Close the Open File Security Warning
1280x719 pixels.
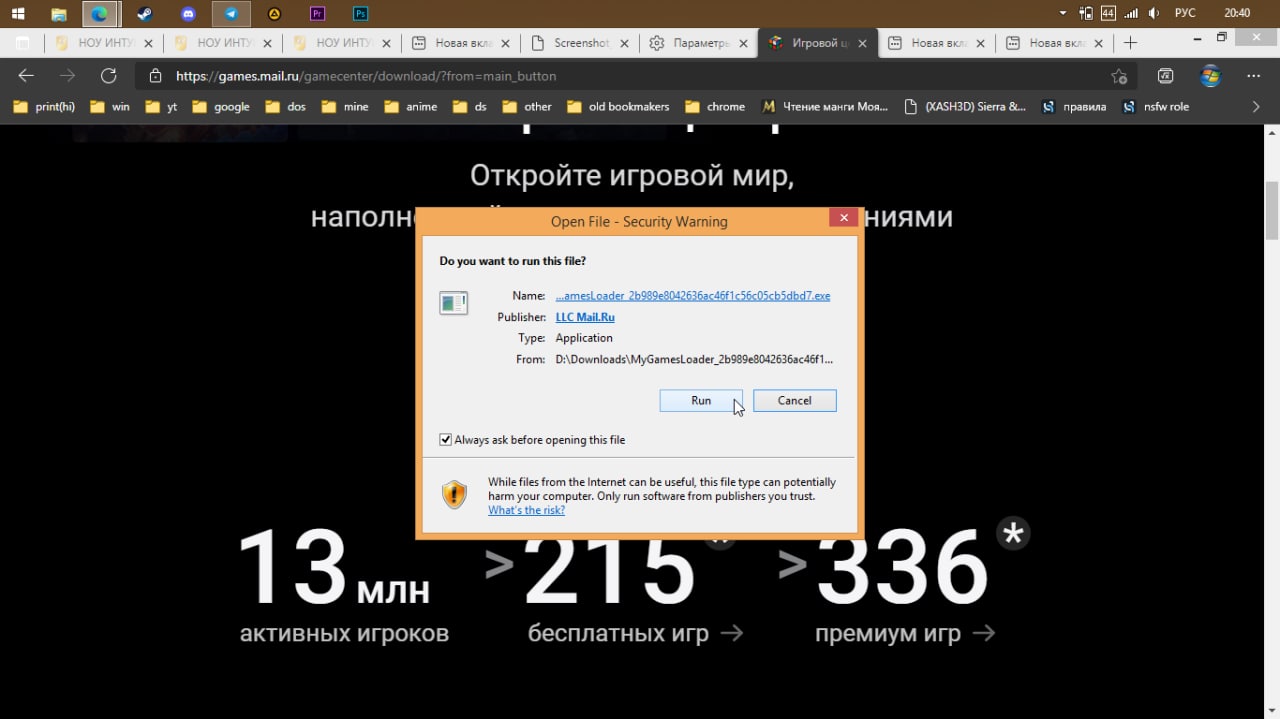843,218
